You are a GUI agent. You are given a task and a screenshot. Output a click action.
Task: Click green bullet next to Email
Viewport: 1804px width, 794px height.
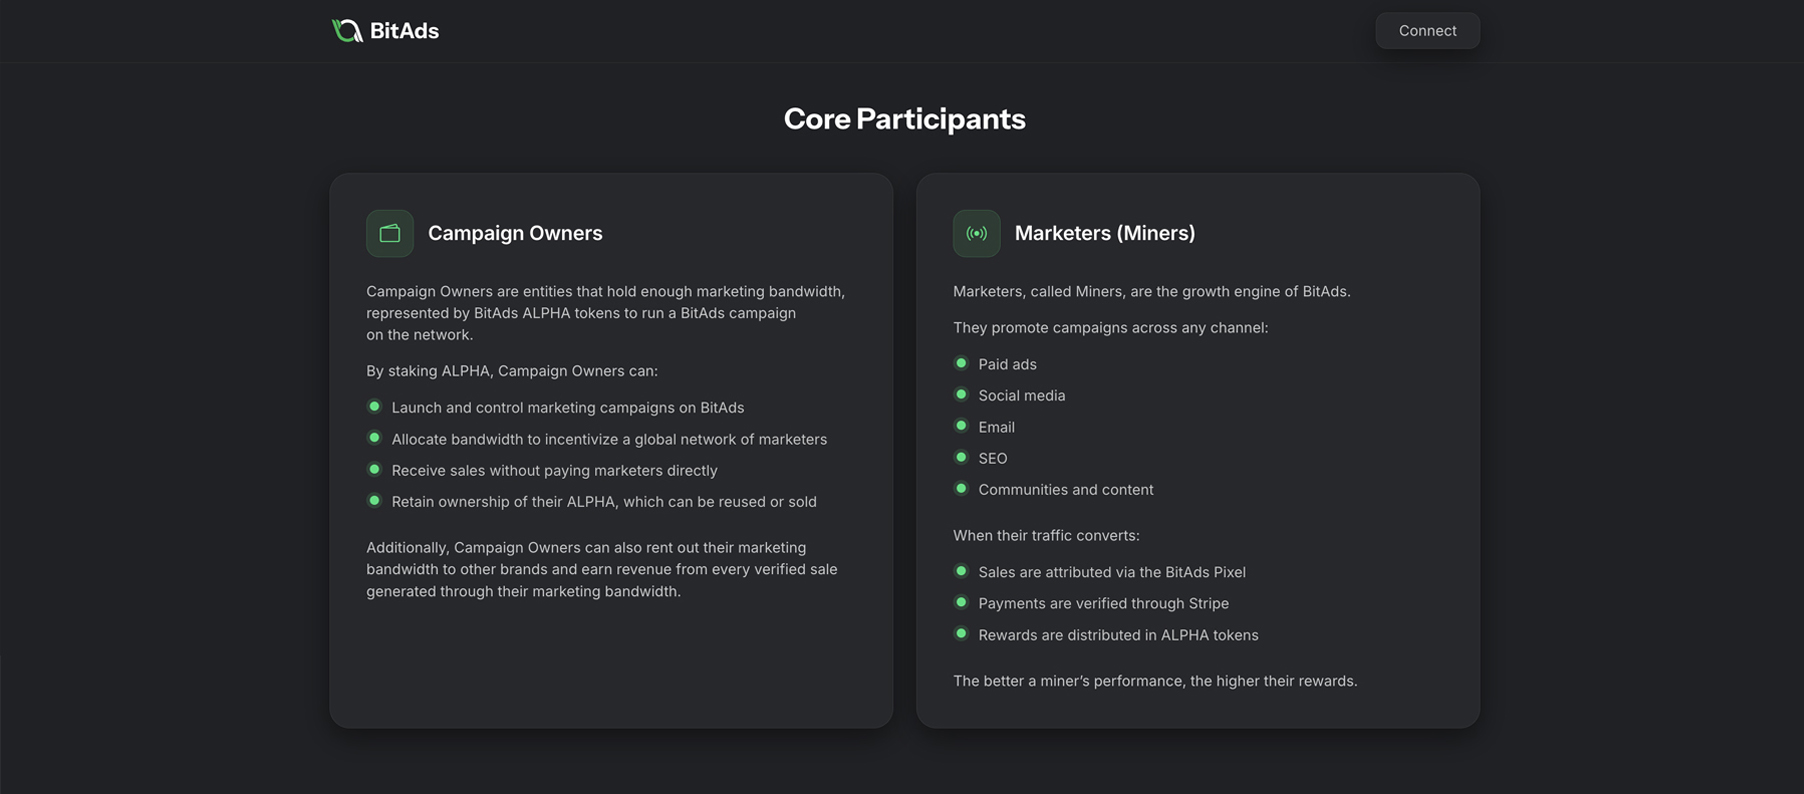click(961, 426)
